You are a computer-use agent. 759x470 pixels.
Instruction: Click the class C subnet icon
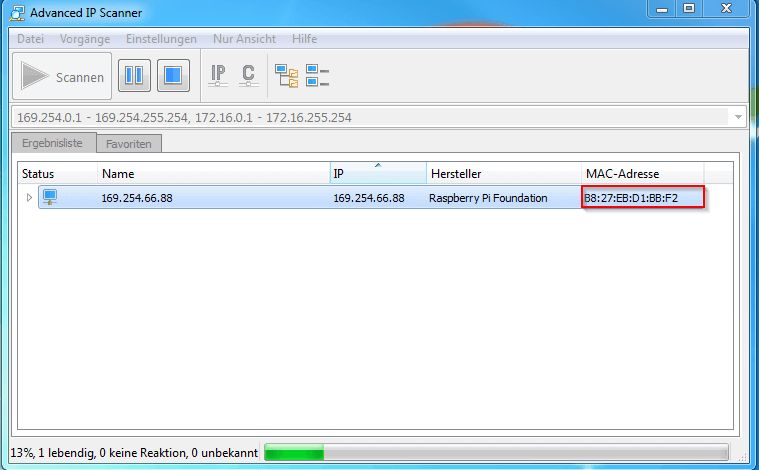(248, 76)
